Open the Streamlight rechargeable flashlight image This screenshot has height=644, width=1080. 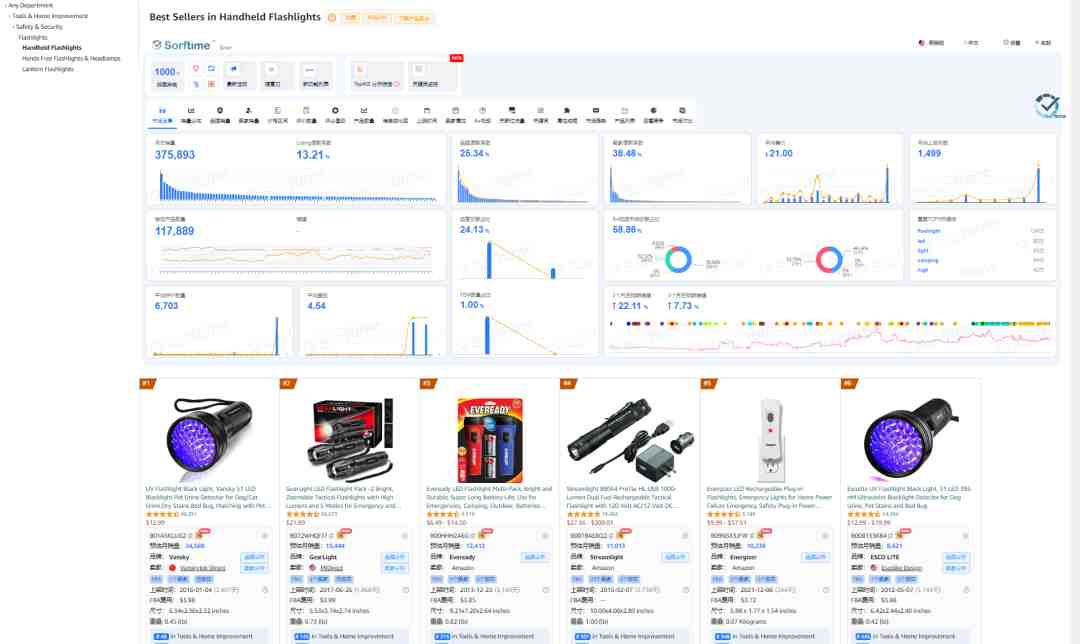tap(631, 439)
